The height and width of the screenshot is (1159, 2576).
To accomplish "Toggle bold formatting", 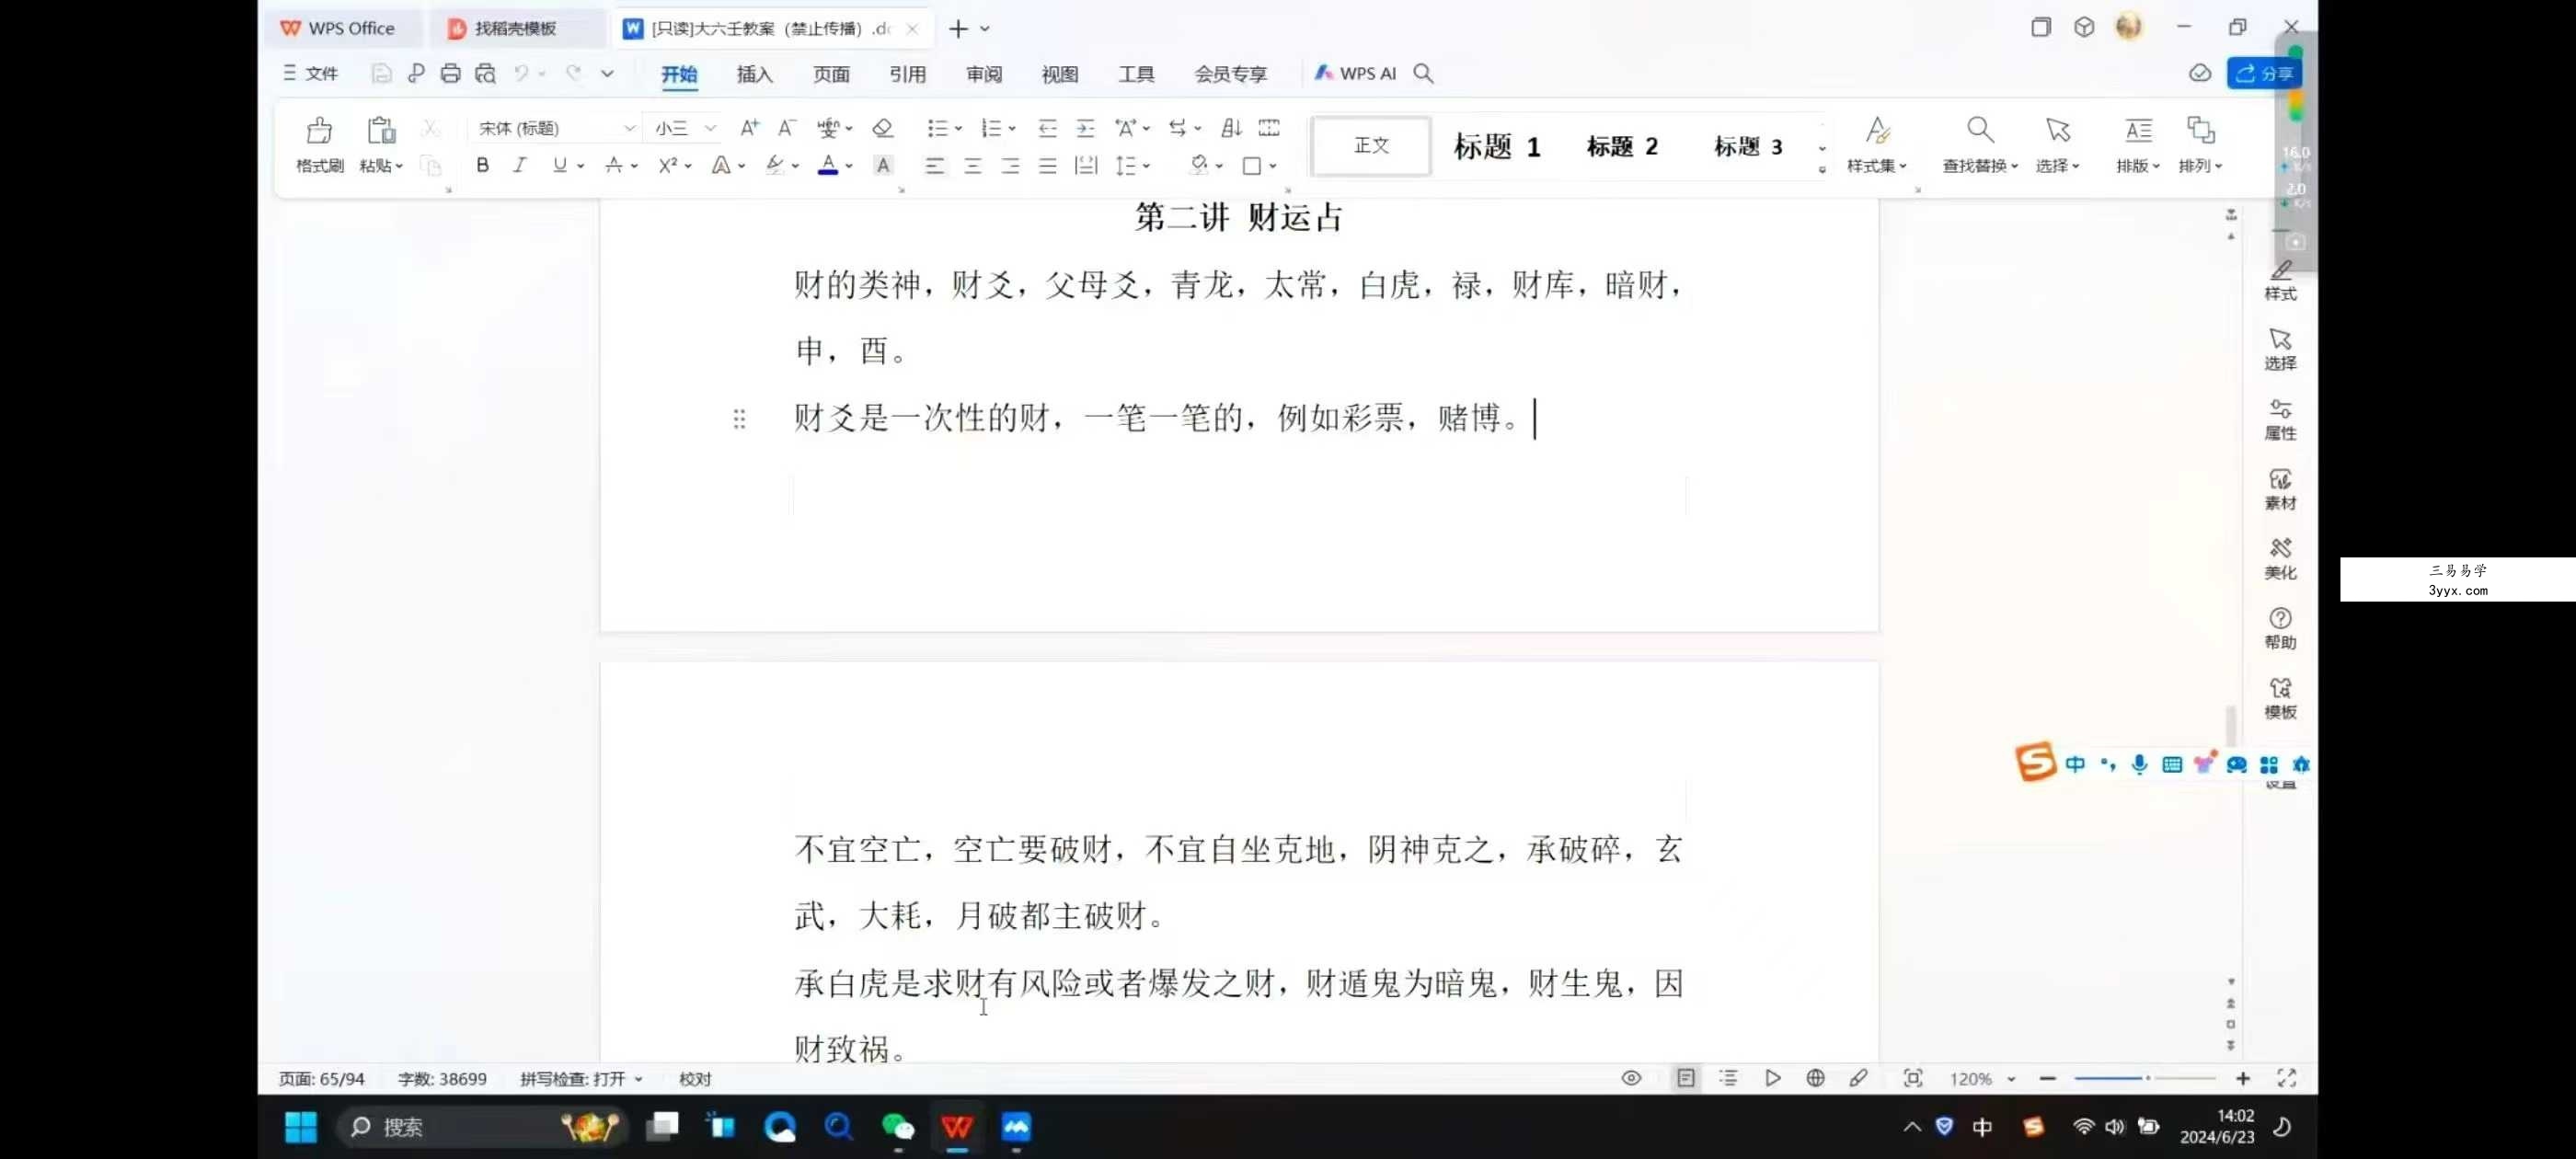I will (x=482, y=166).
